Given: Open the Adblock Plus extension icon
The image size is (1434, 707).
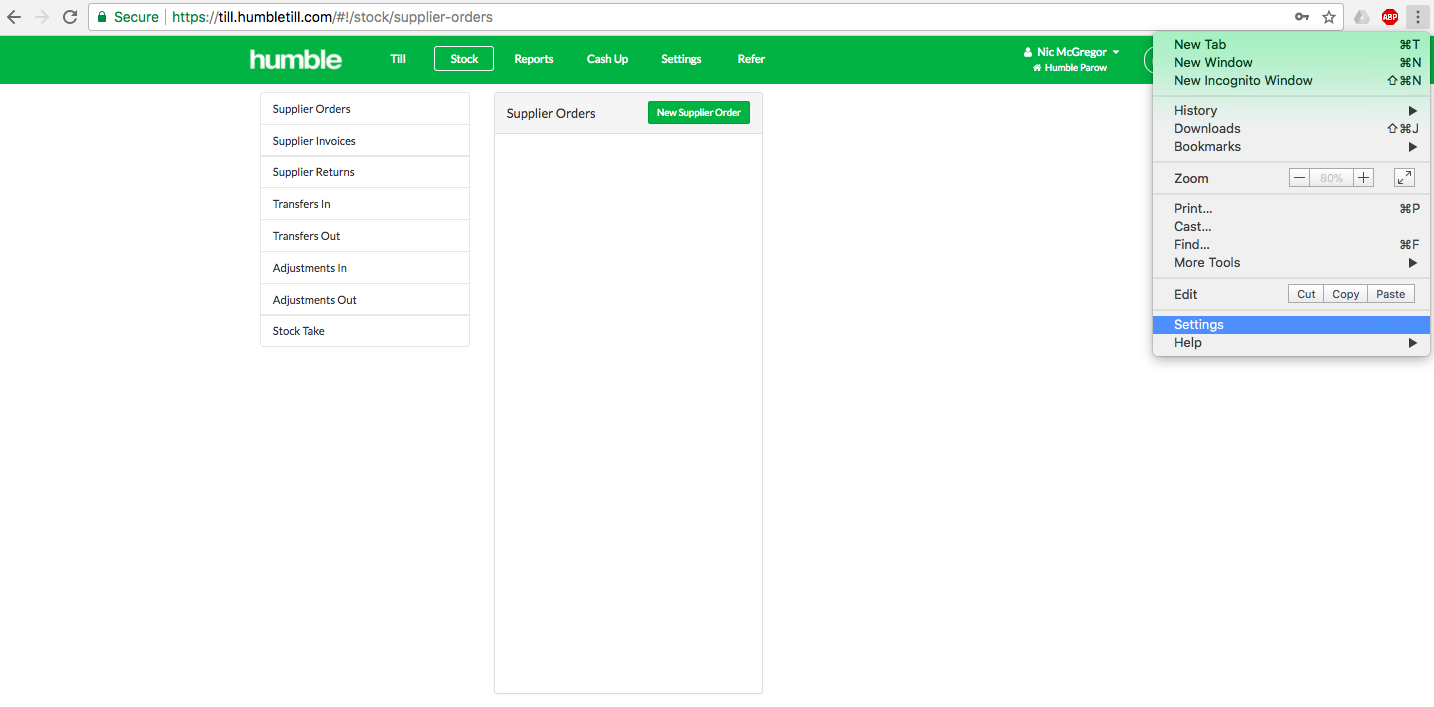Looking at the screenshot, I should (1390, 17).
